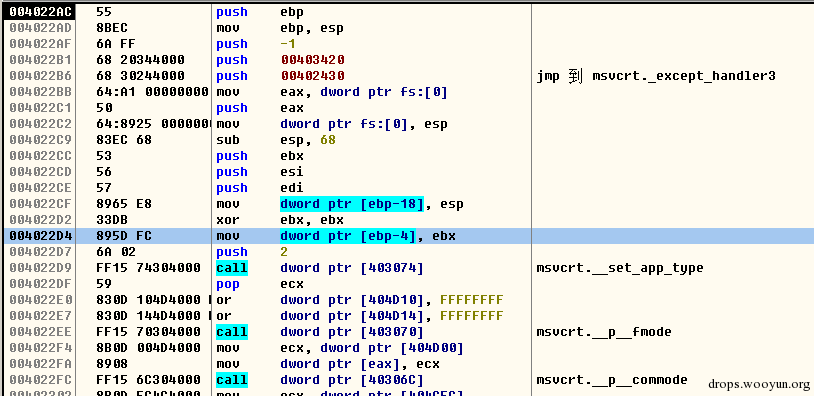814x396 pixels.
Task: Click address 004022E0
Action: tap(40, 300)
